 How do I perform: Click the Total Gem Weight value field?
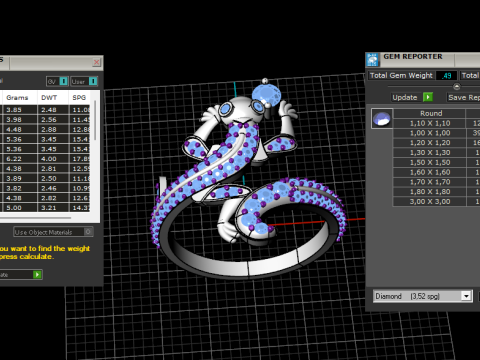[446, 76]
